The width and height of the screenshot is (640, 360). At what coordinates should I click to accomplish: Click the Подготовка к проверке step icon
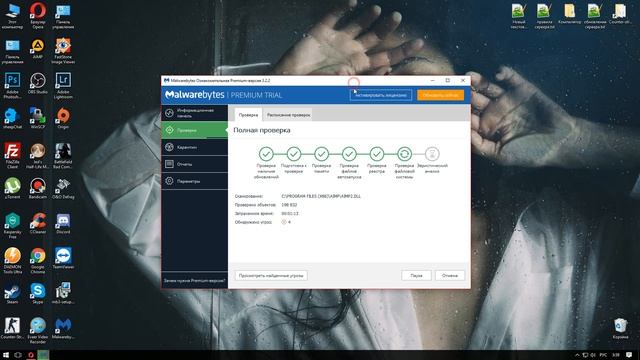coord(294,154)
